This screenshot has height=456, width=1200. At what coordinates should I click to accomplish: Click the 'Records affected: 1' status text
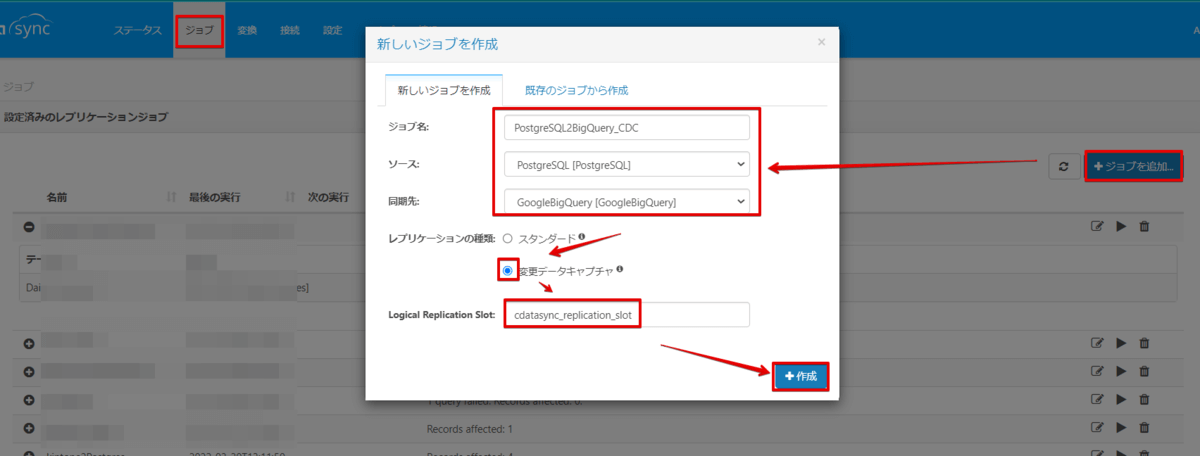(x=468, y=430)
